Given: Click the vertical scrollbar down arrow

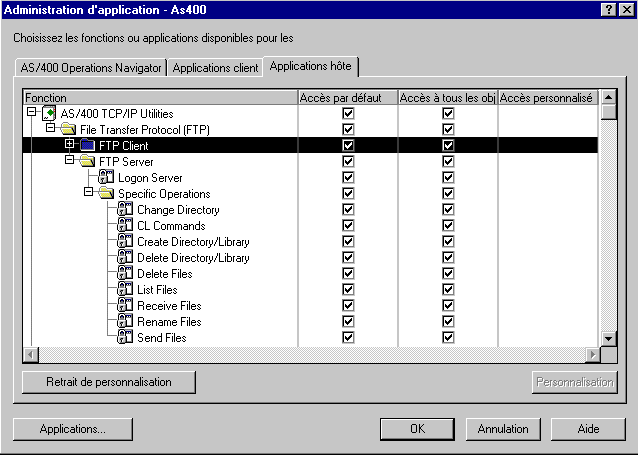Looking at the screenshot, I should [x=608, y=338].
